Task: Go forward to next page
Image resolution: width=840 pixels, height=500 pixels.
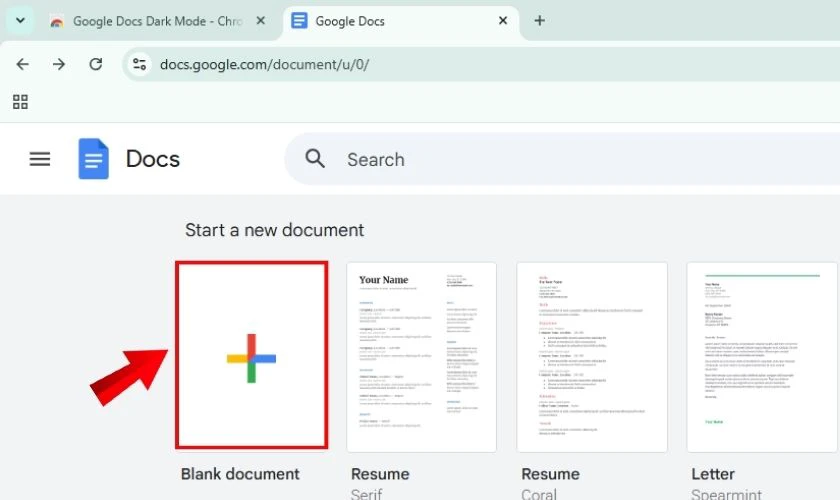Action: [59, 64]
